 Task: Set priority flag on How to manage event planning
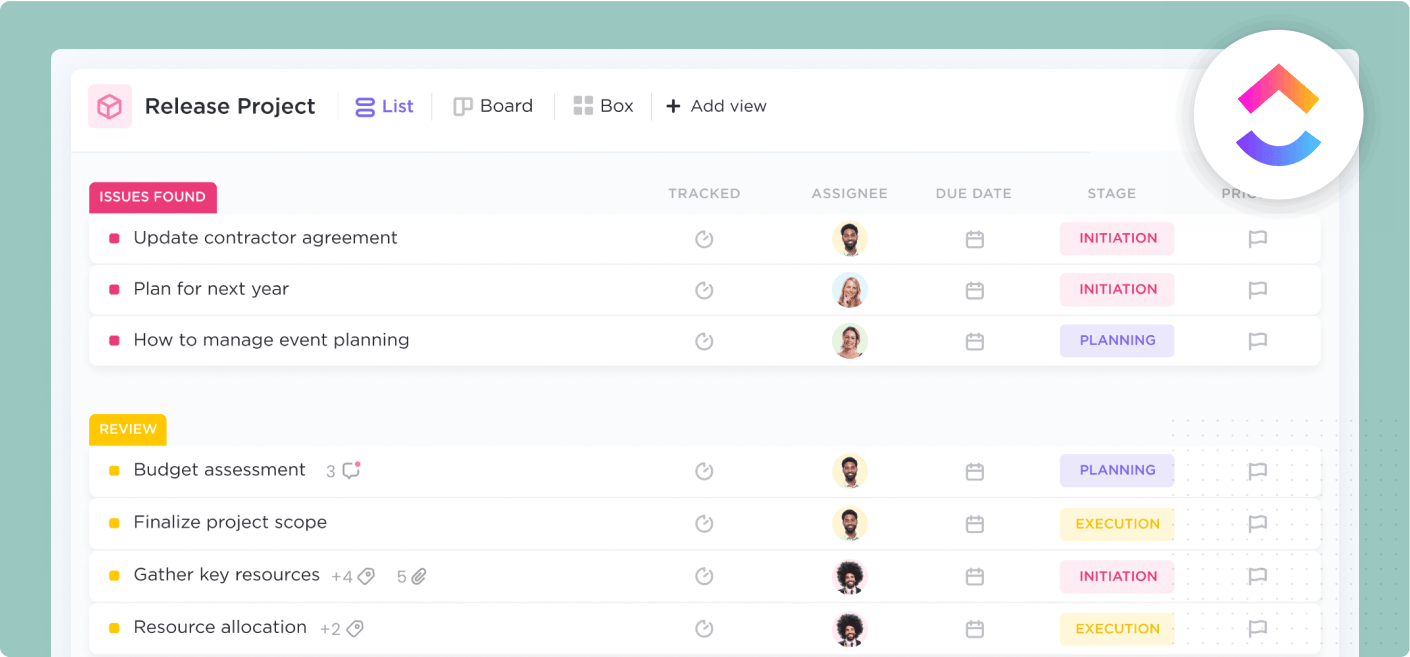tap(1257, 341)
